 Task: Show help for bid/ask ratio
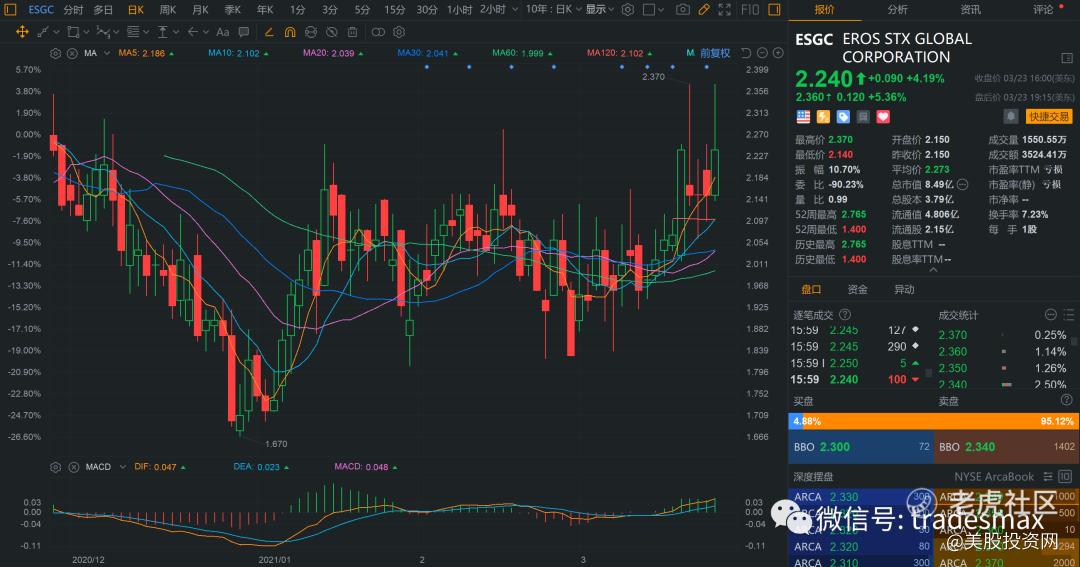[x=1066, y=400]
